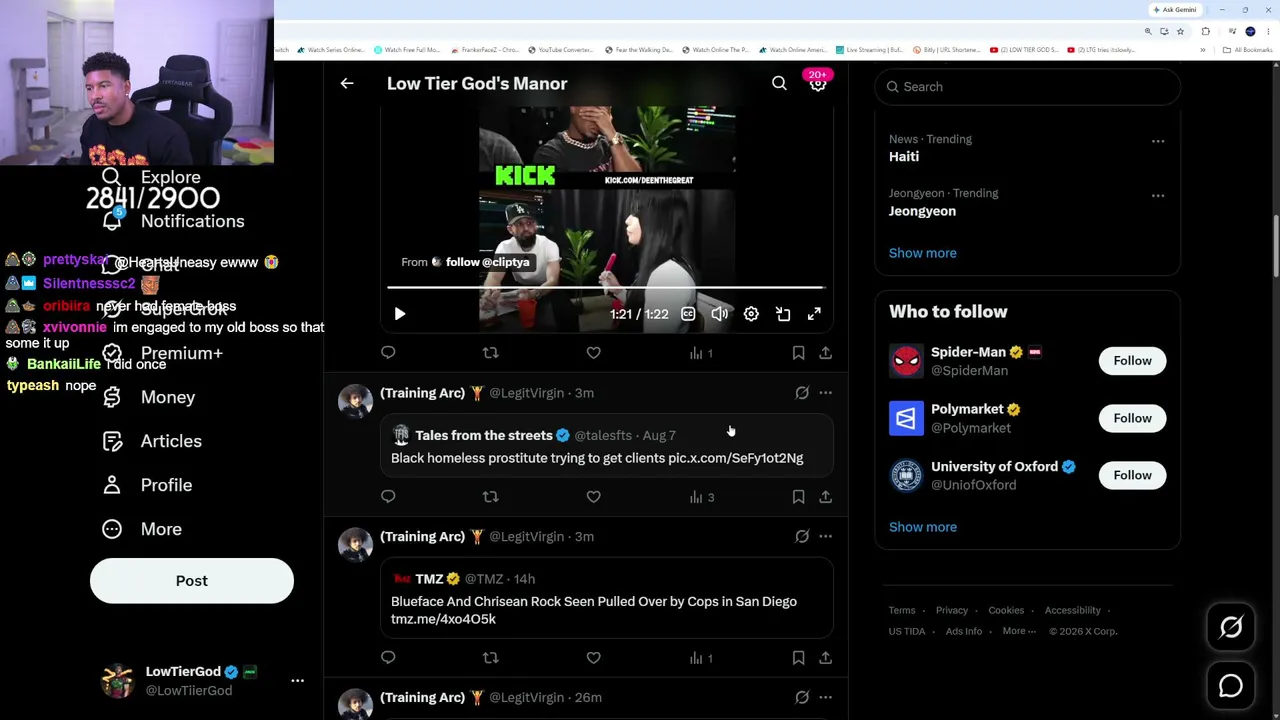Screen dimensions: 1280x720
Task: Reply to the Tales from the streets post
Action: pyautogui.click(x=388, y=497)
